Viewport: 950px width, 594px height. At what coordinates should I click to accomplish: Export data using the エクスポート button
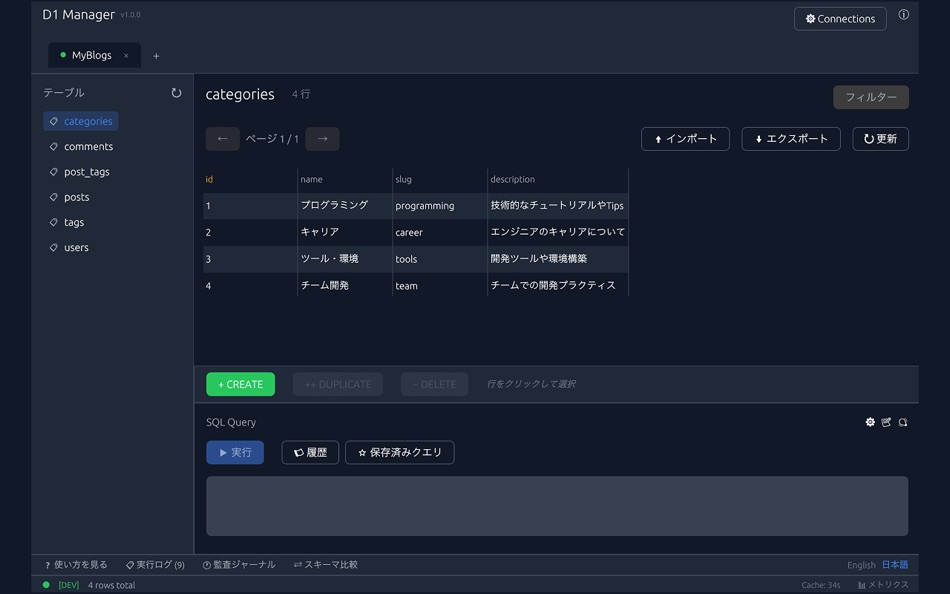[x=790, y=139]
